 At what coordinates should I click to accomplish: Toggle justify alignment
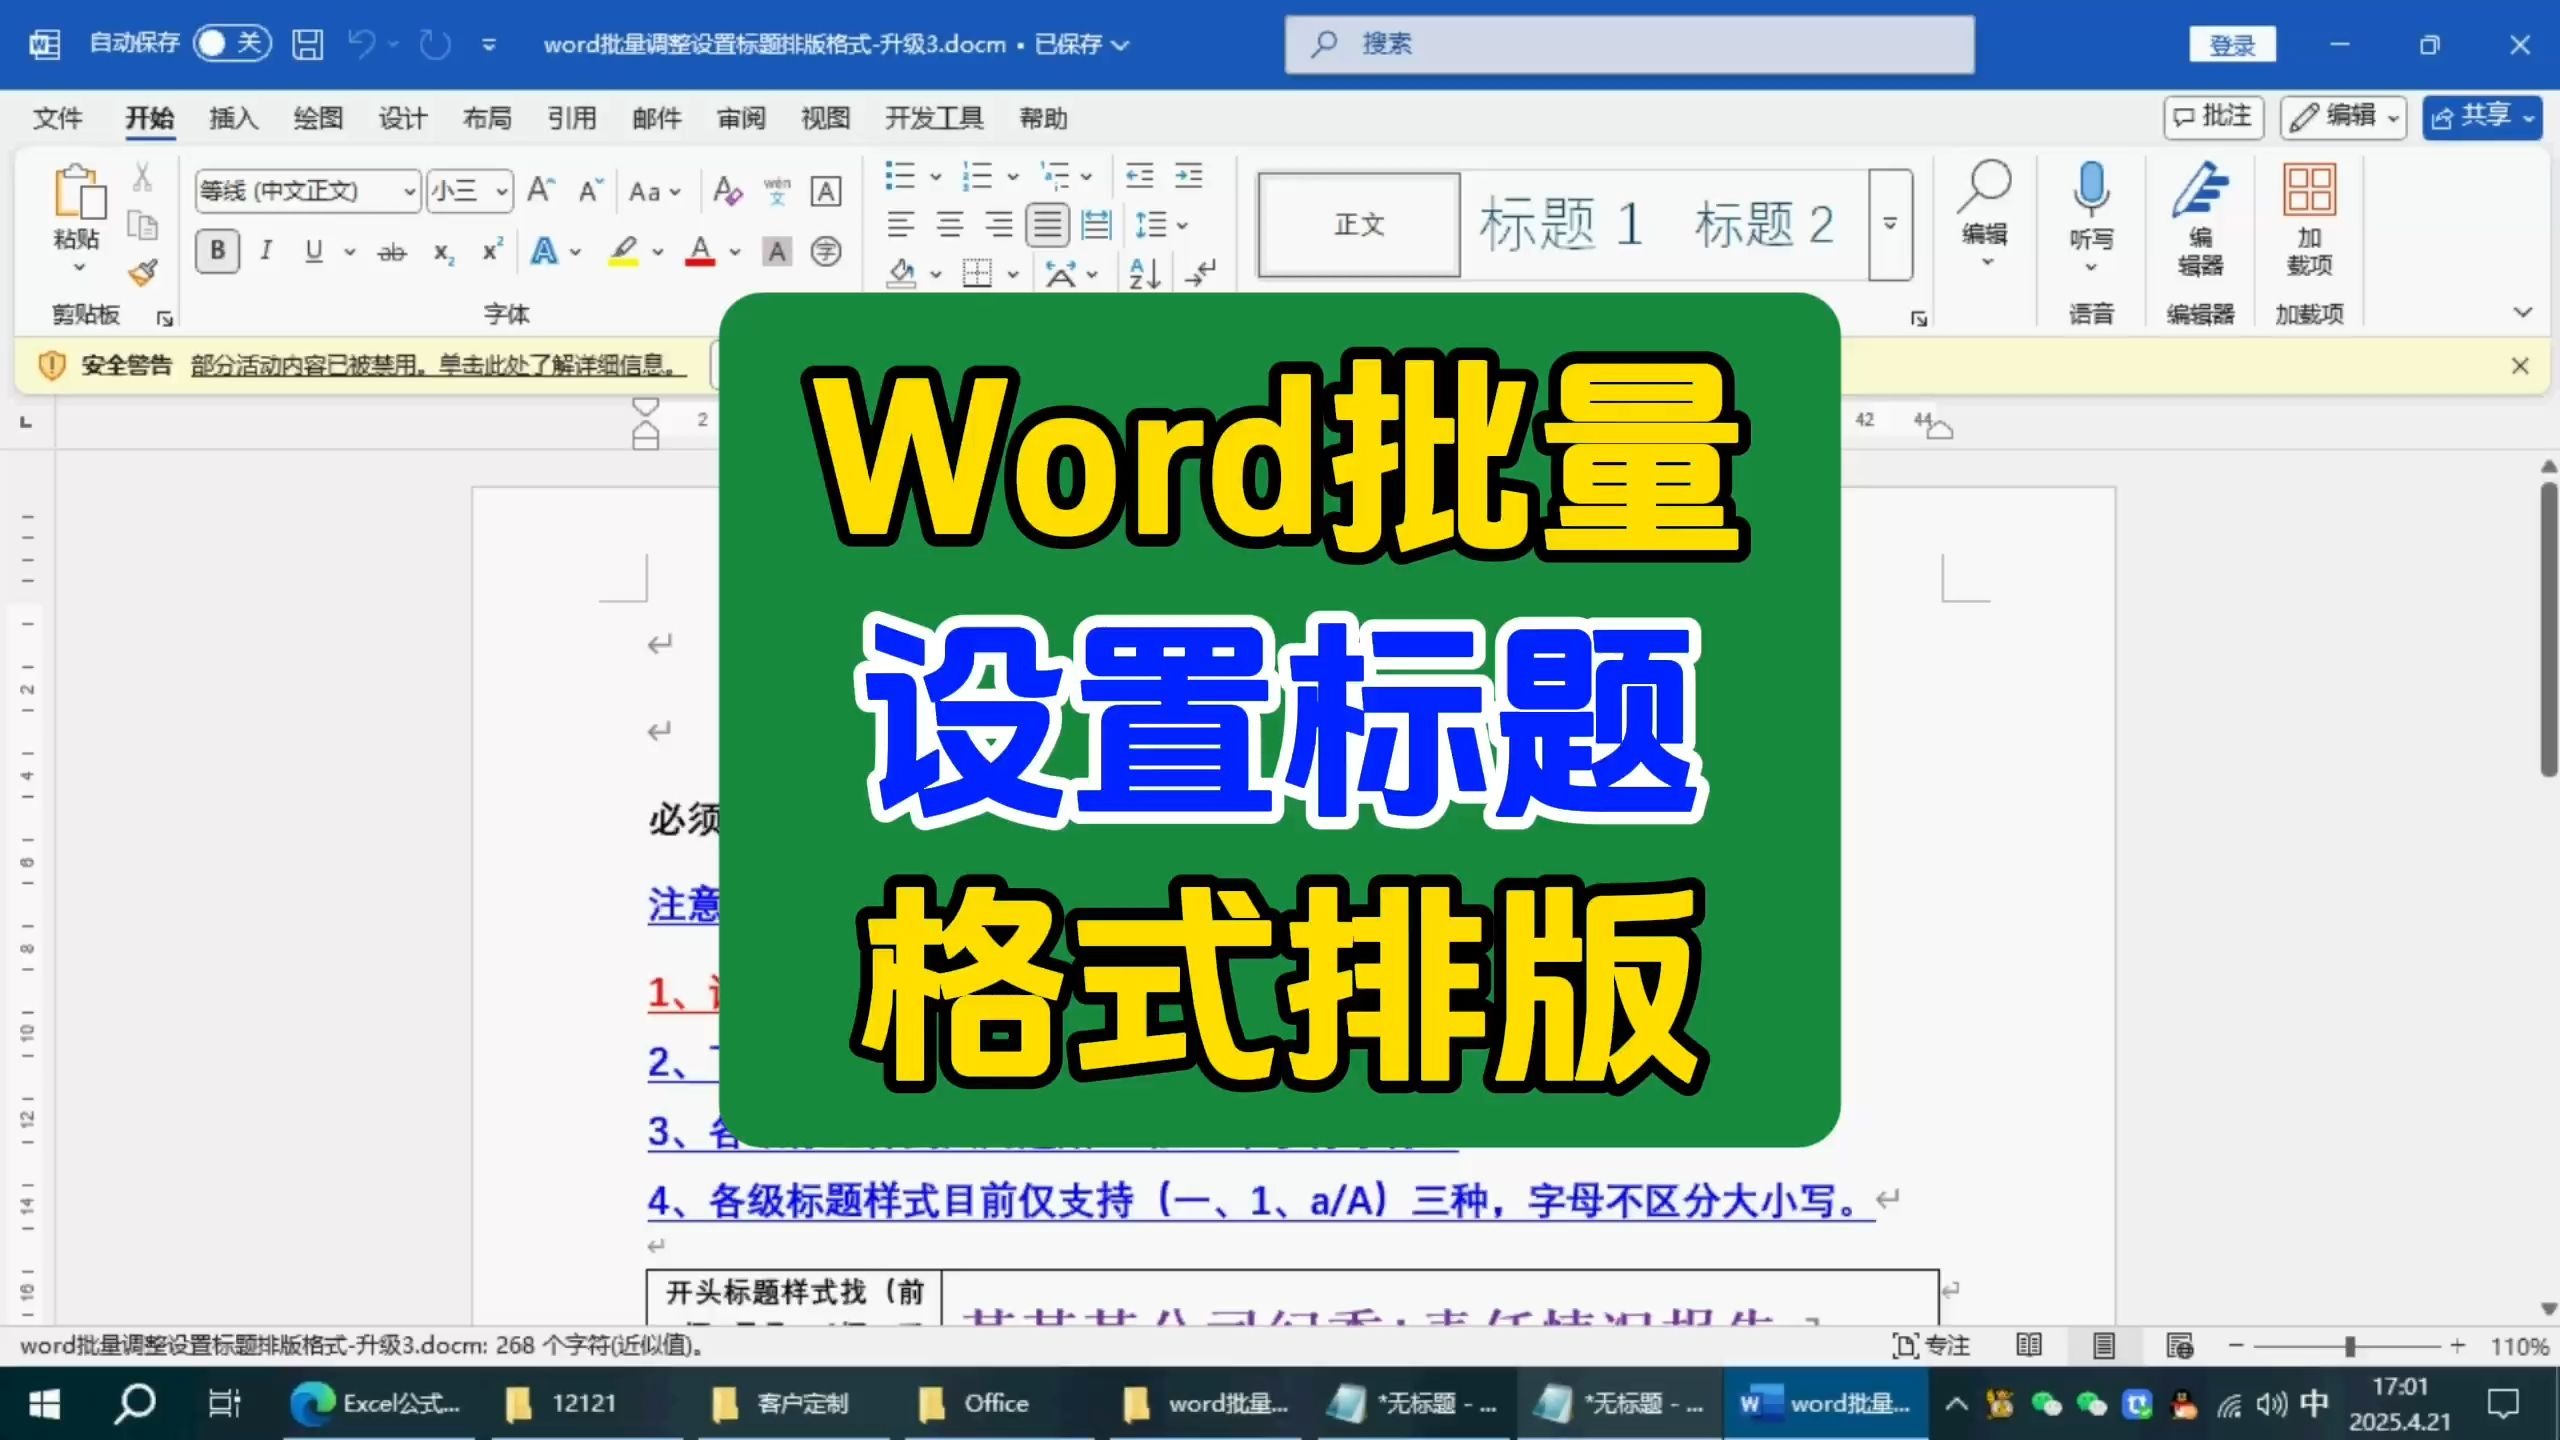(1047, 224)
